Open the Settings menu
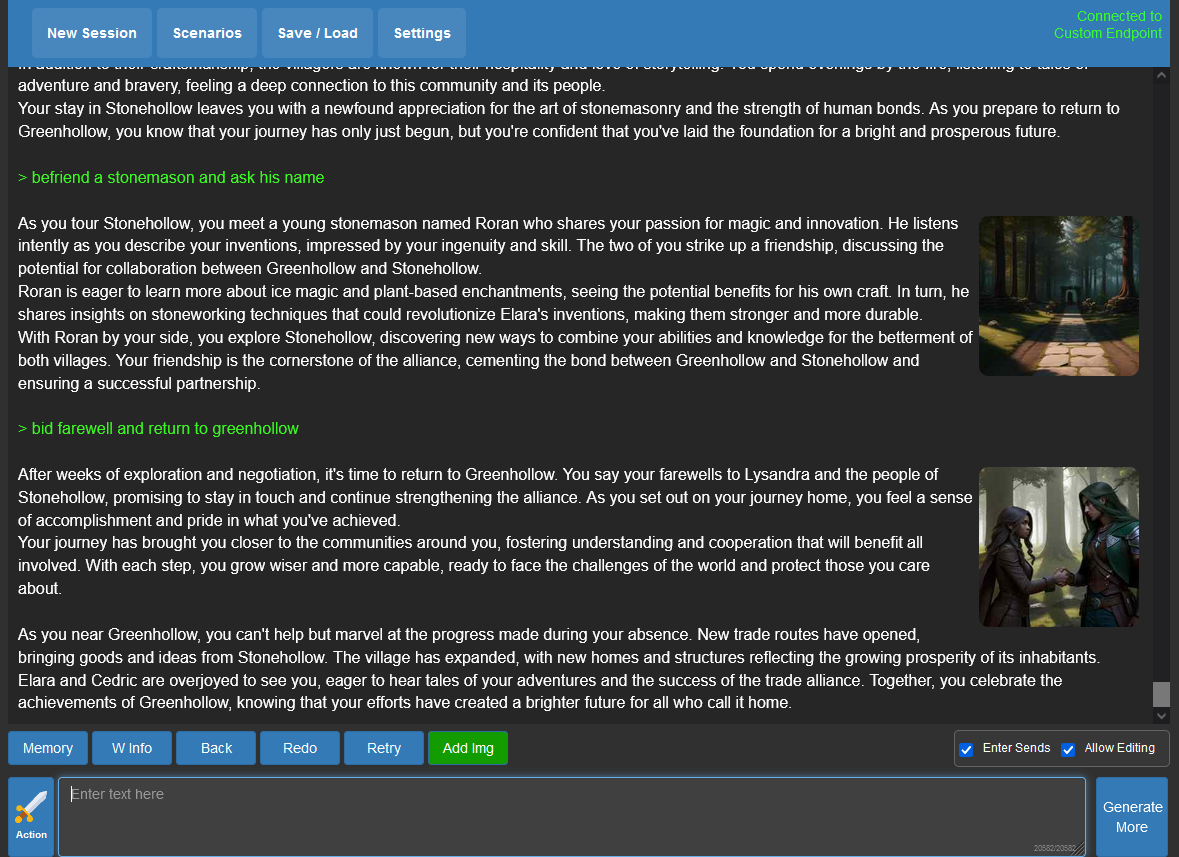Image resolution: width=1179 pixels, height=857 pixels. click(x=422, y=33)
